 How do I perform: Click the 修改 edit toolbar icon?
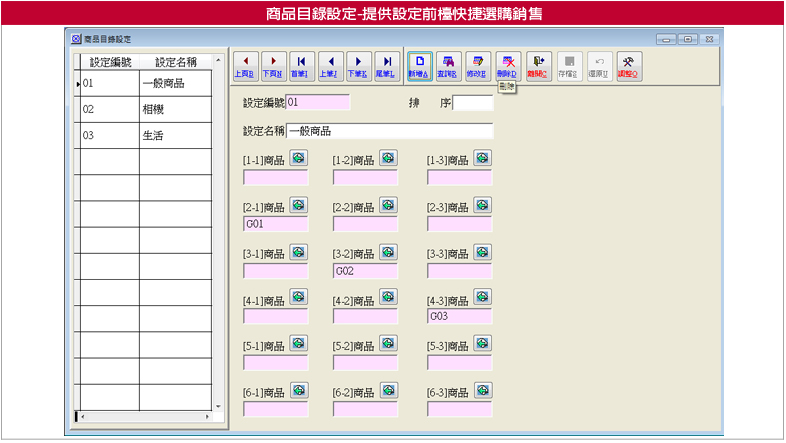click(479, 65)
